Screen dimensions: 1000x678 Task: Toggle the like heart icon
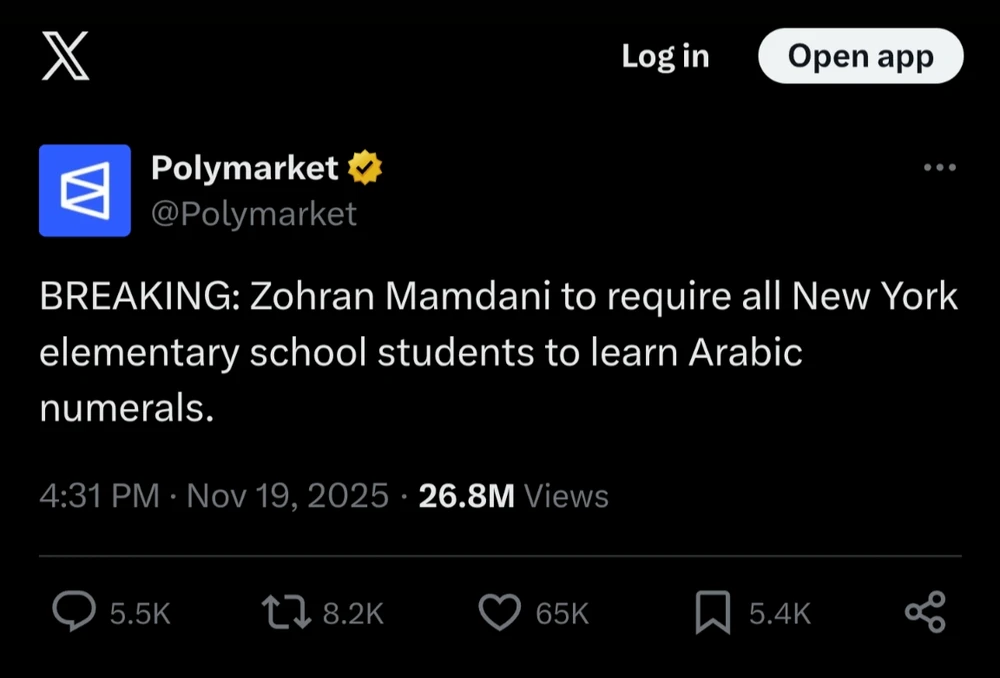(500, 612)
